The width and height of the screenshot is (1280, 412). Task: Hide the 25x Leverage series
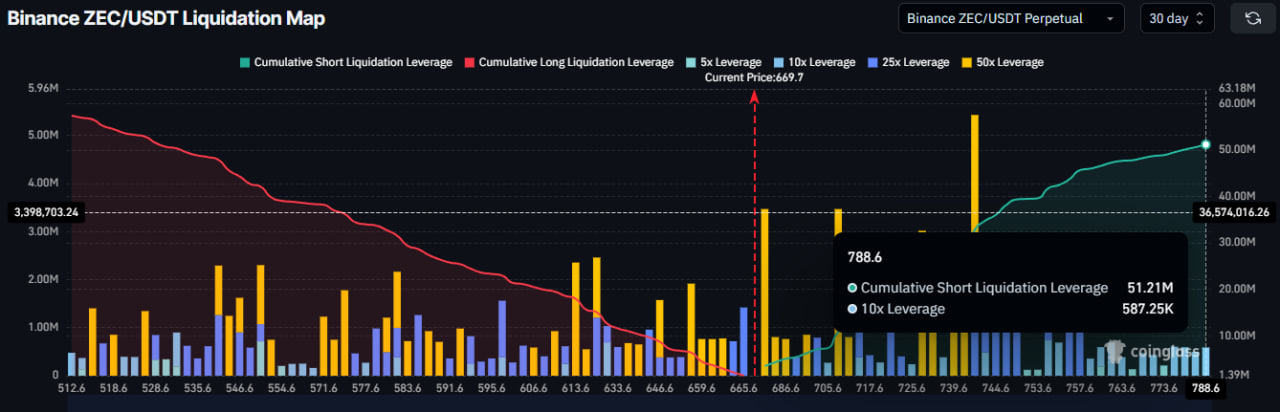[908, 62]
